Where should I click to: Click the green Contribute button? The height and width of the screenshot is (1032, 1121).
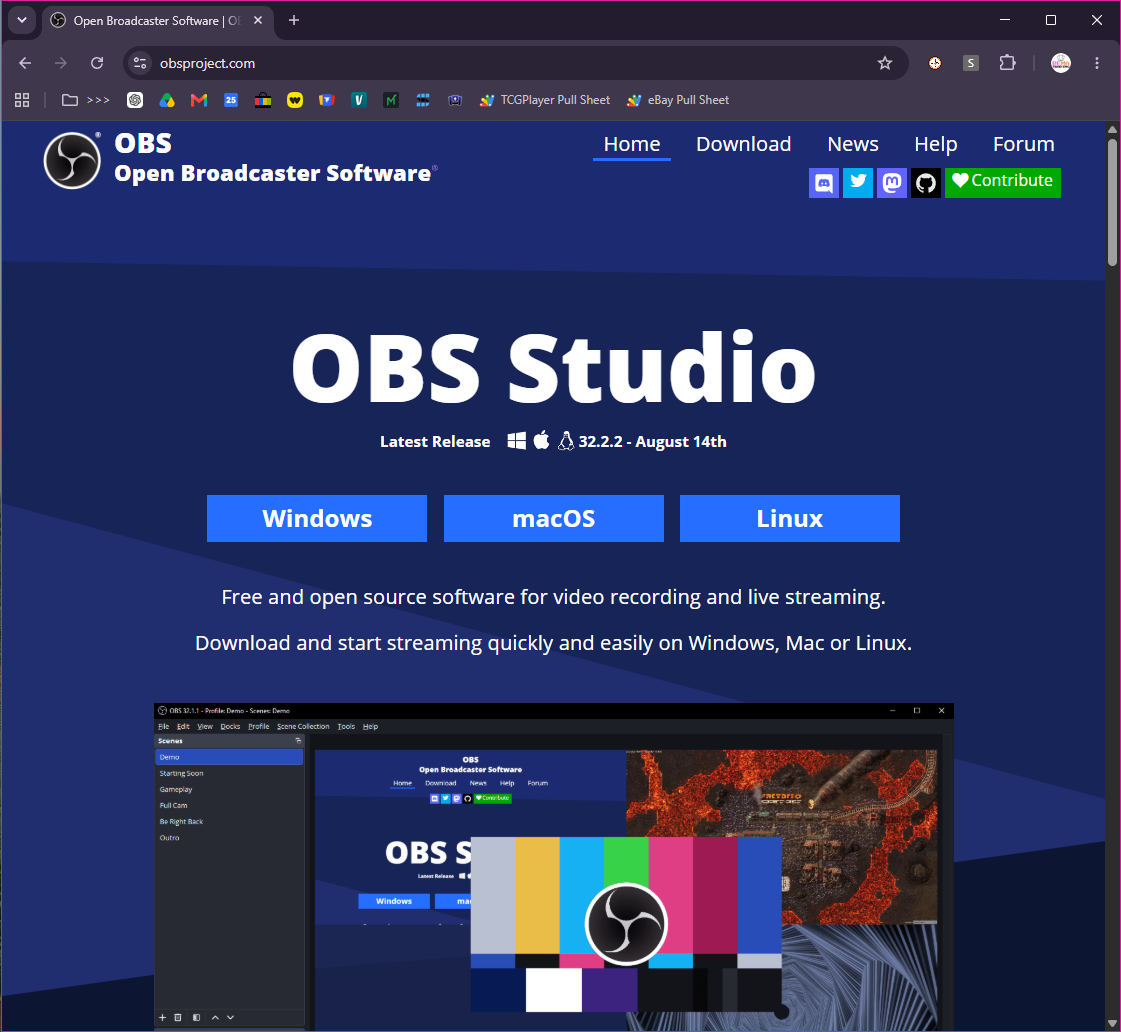[1002, 183]
